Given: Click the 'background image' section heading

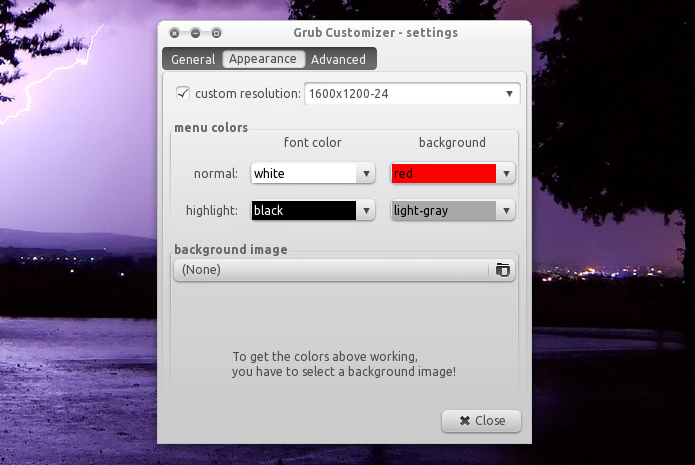Looking at the screenshot, I should click(231, 250).
